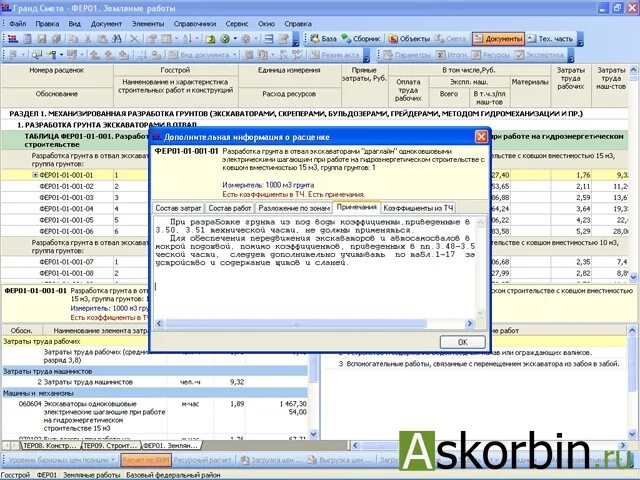Open the Вид документа dropdown
The height and width of the screenshot is (480, 640).
pos(203,55)
